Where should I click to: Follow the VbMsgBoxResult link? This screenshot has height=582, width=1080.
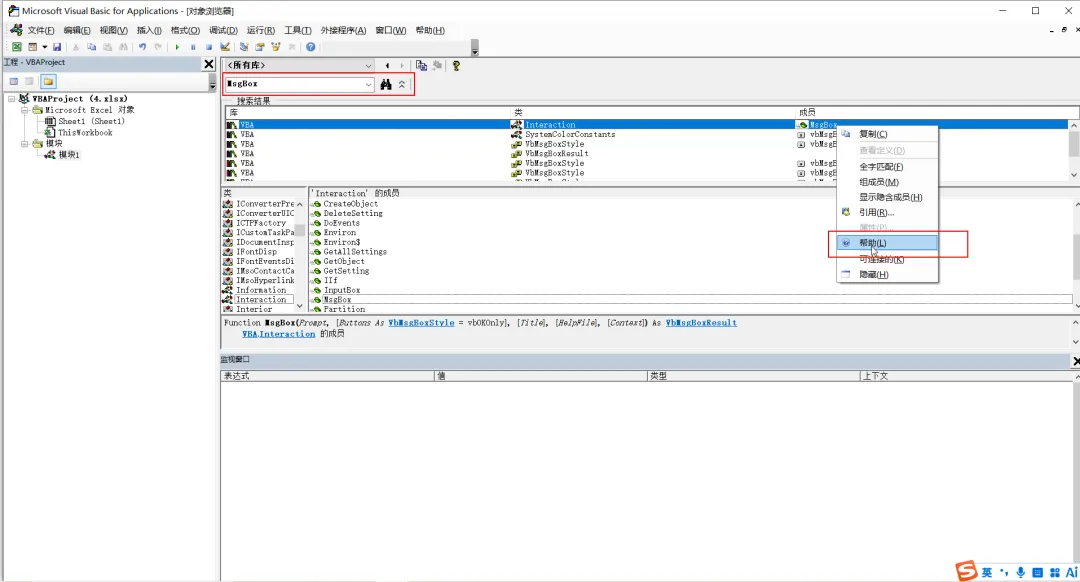(701, 322)
